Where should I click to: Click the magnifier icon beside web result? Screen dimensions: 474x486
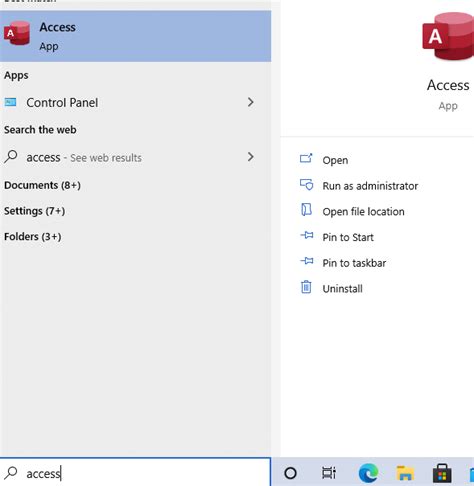(11, 157)
